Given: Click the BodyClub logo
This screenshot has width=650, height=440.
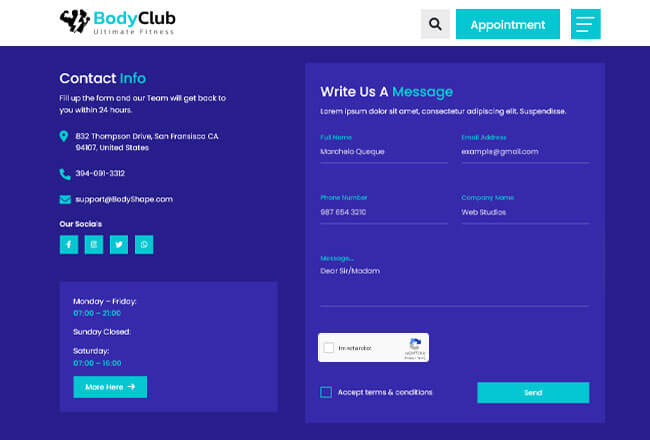Looking at the screenshot, I should tap(117, 22).
